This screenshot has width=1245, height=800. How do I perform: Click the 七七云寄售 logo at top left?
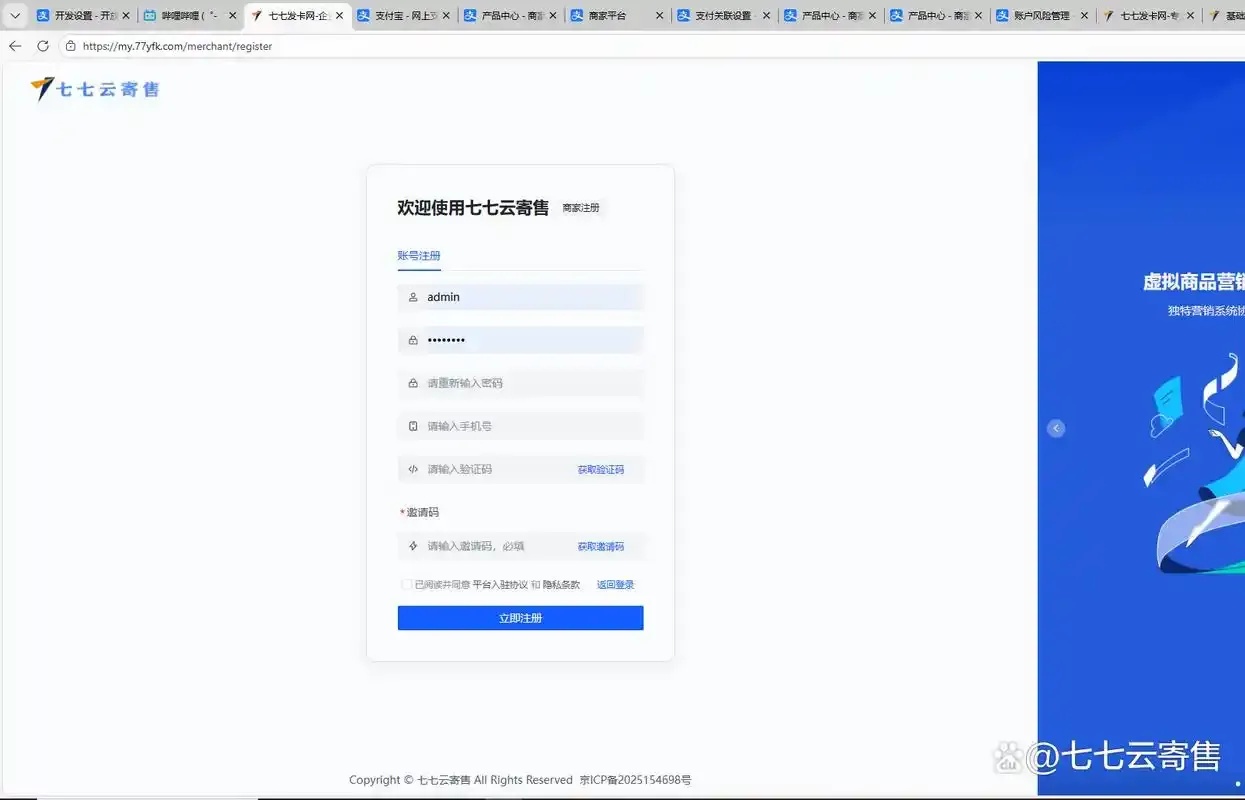[x=95, y=89]
